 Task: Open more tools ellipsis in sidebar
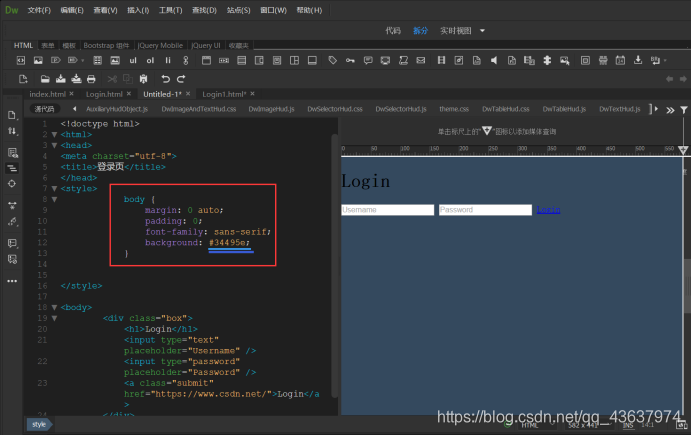(12, 281)
